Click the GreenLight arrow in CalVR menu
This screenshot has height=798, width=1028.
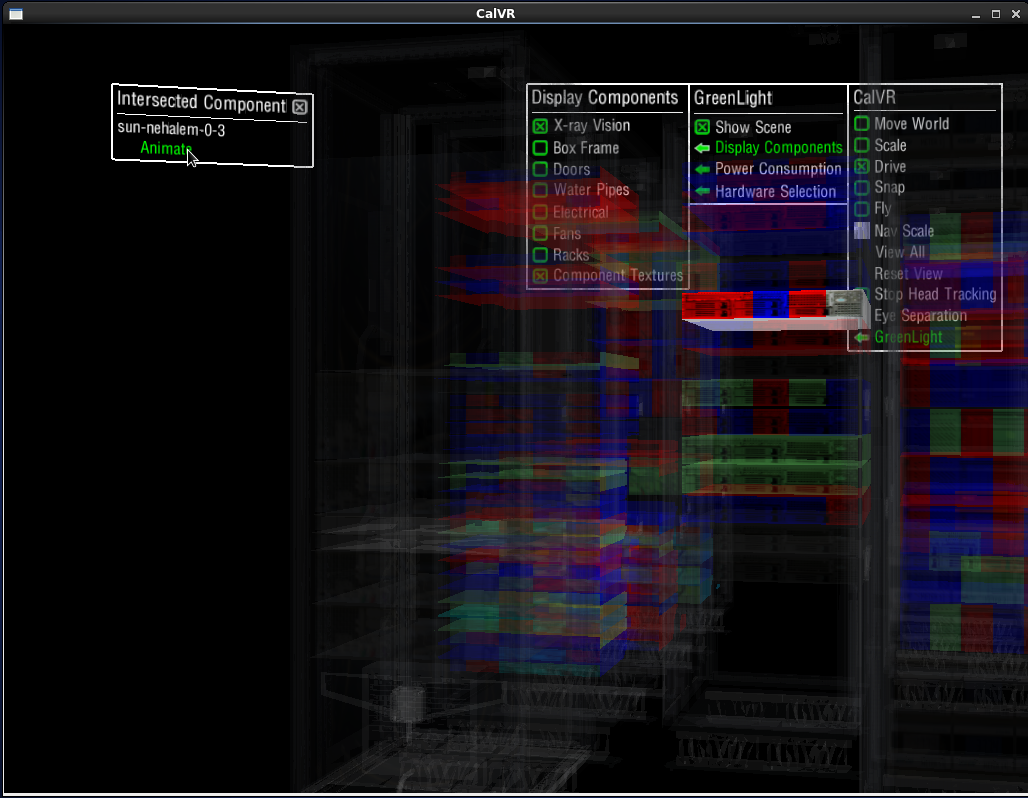point(861,338)
